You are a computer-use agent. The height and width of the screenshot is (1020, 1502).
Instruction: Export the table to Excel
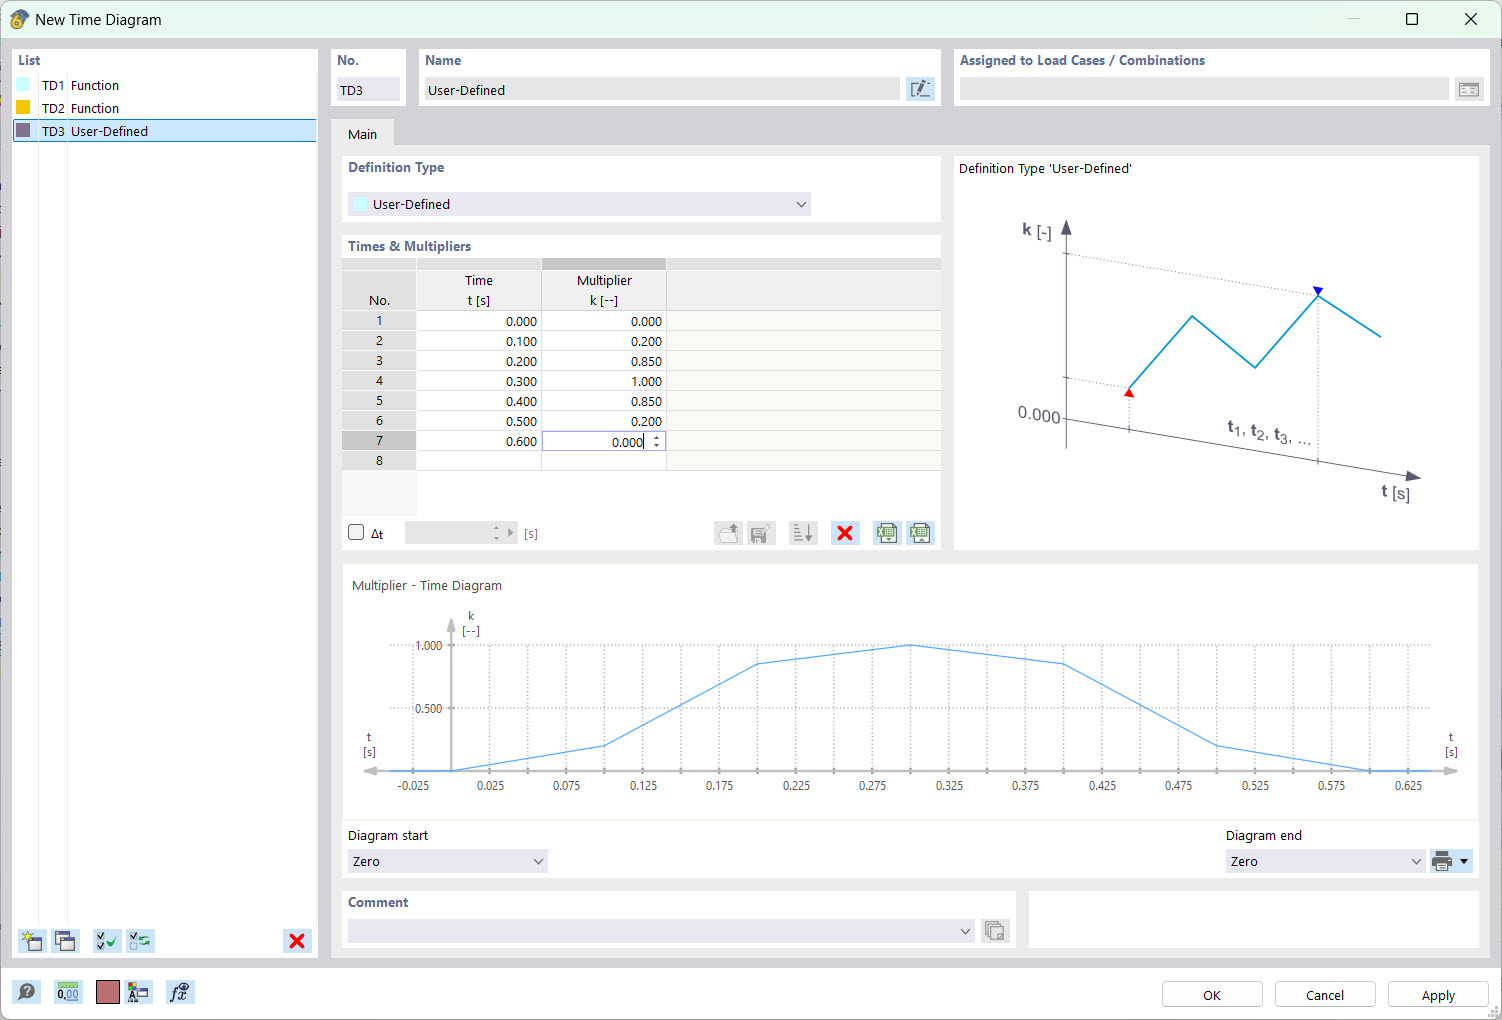click(887, 532)
